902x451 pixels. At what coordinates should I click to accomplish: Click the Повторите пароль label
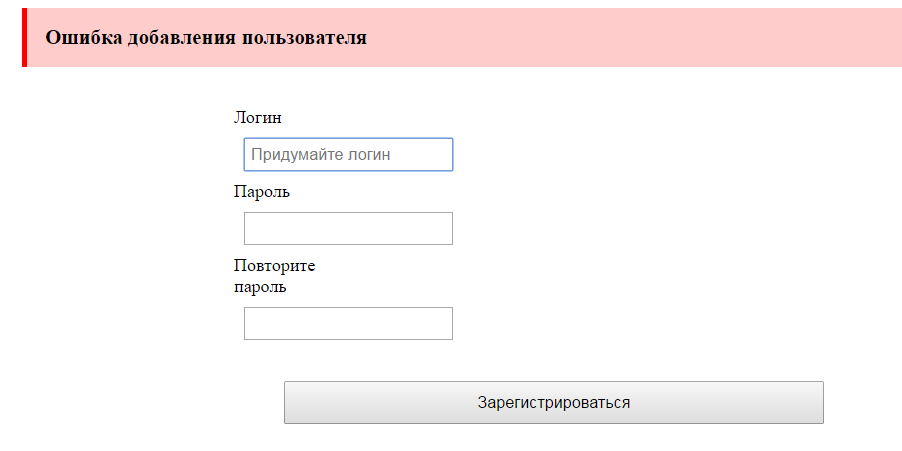(x=274, y=277)
